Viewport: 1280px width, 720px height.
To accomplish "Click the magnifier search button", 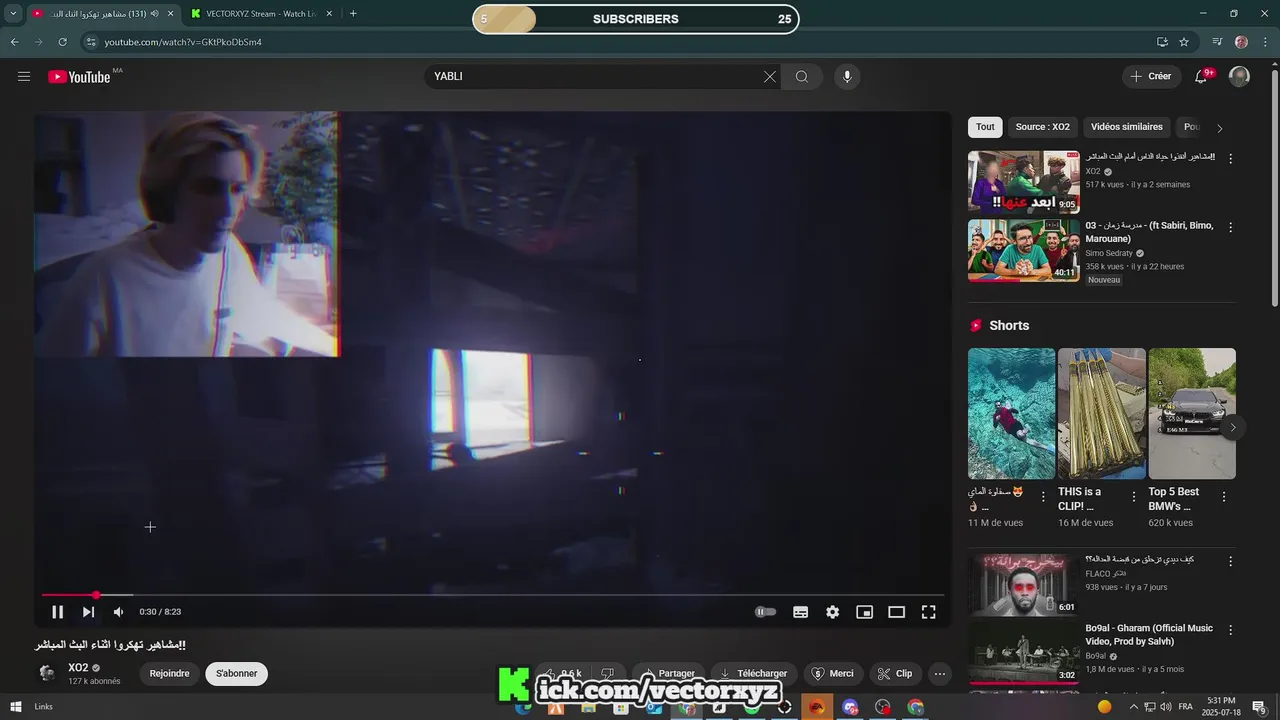I will [x=802, y=77].
